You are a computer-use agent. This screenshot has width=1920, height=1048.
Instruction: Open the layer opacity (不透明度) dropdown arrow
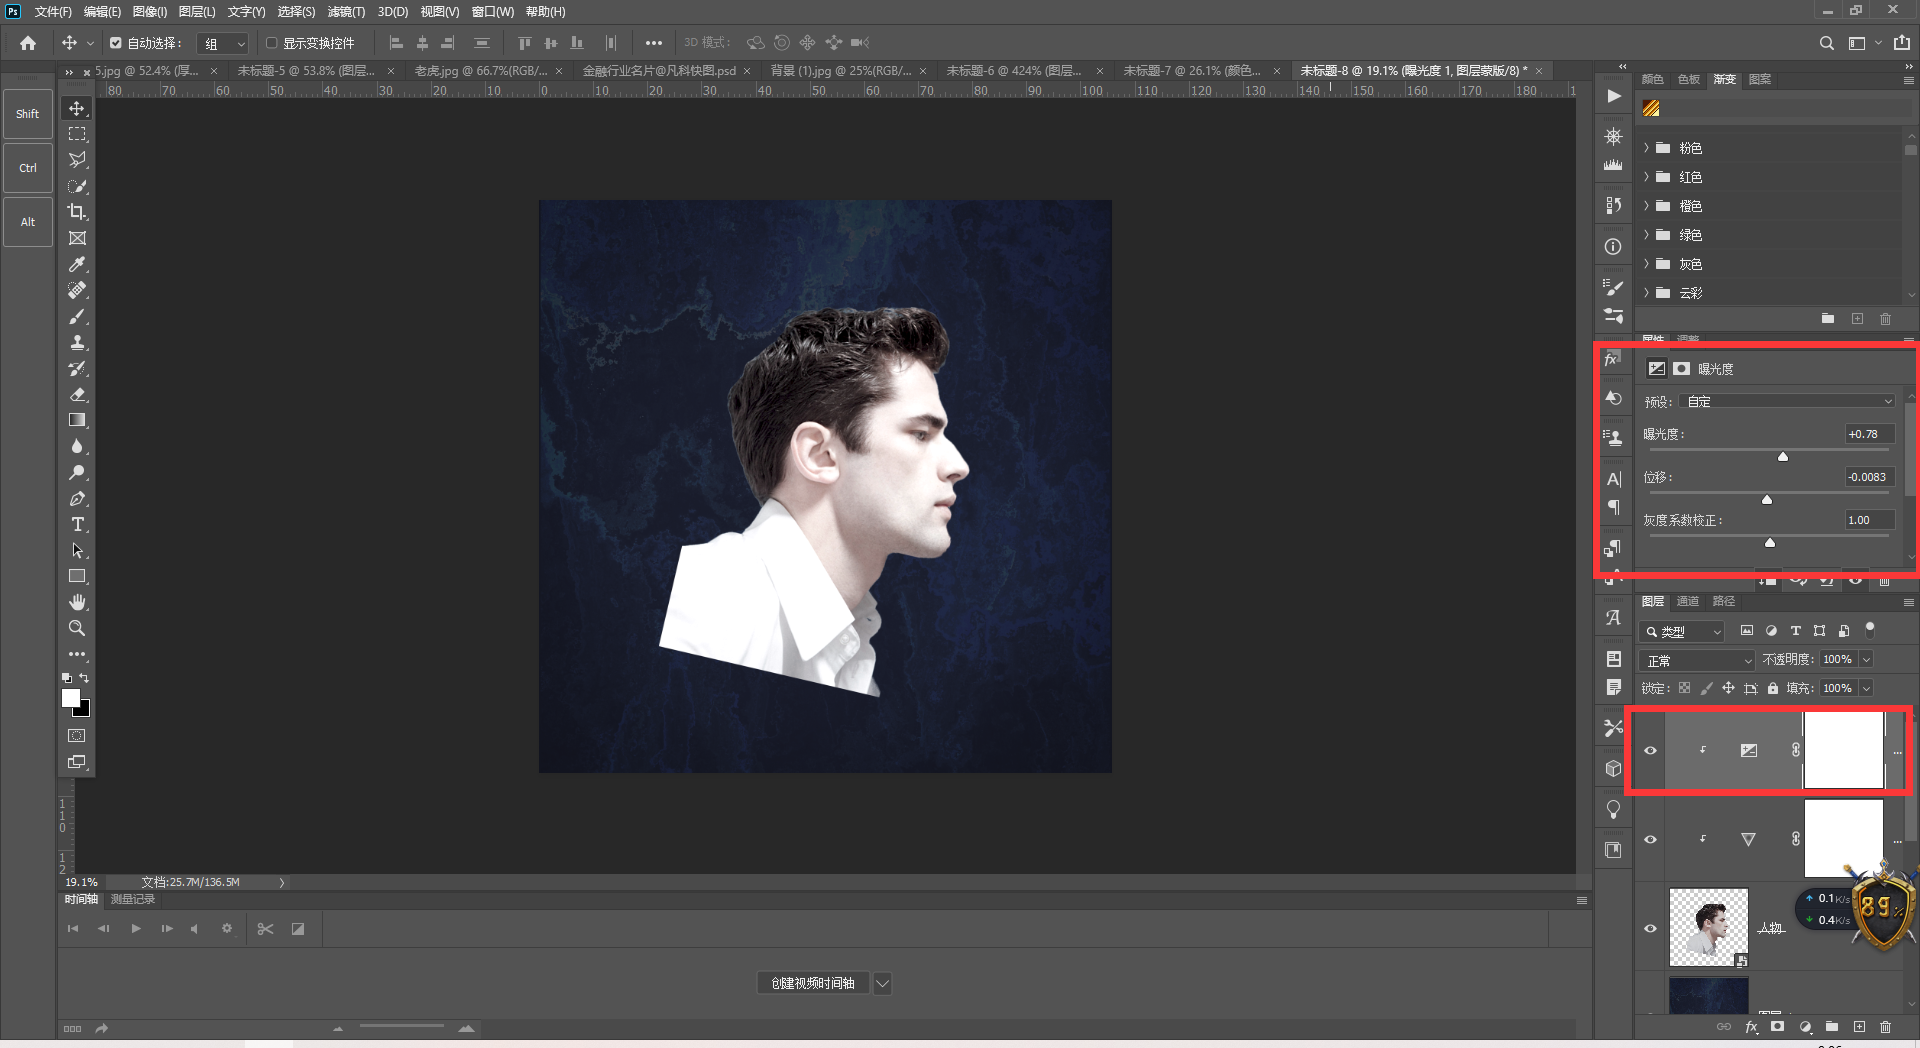(x=1866, y=660)
